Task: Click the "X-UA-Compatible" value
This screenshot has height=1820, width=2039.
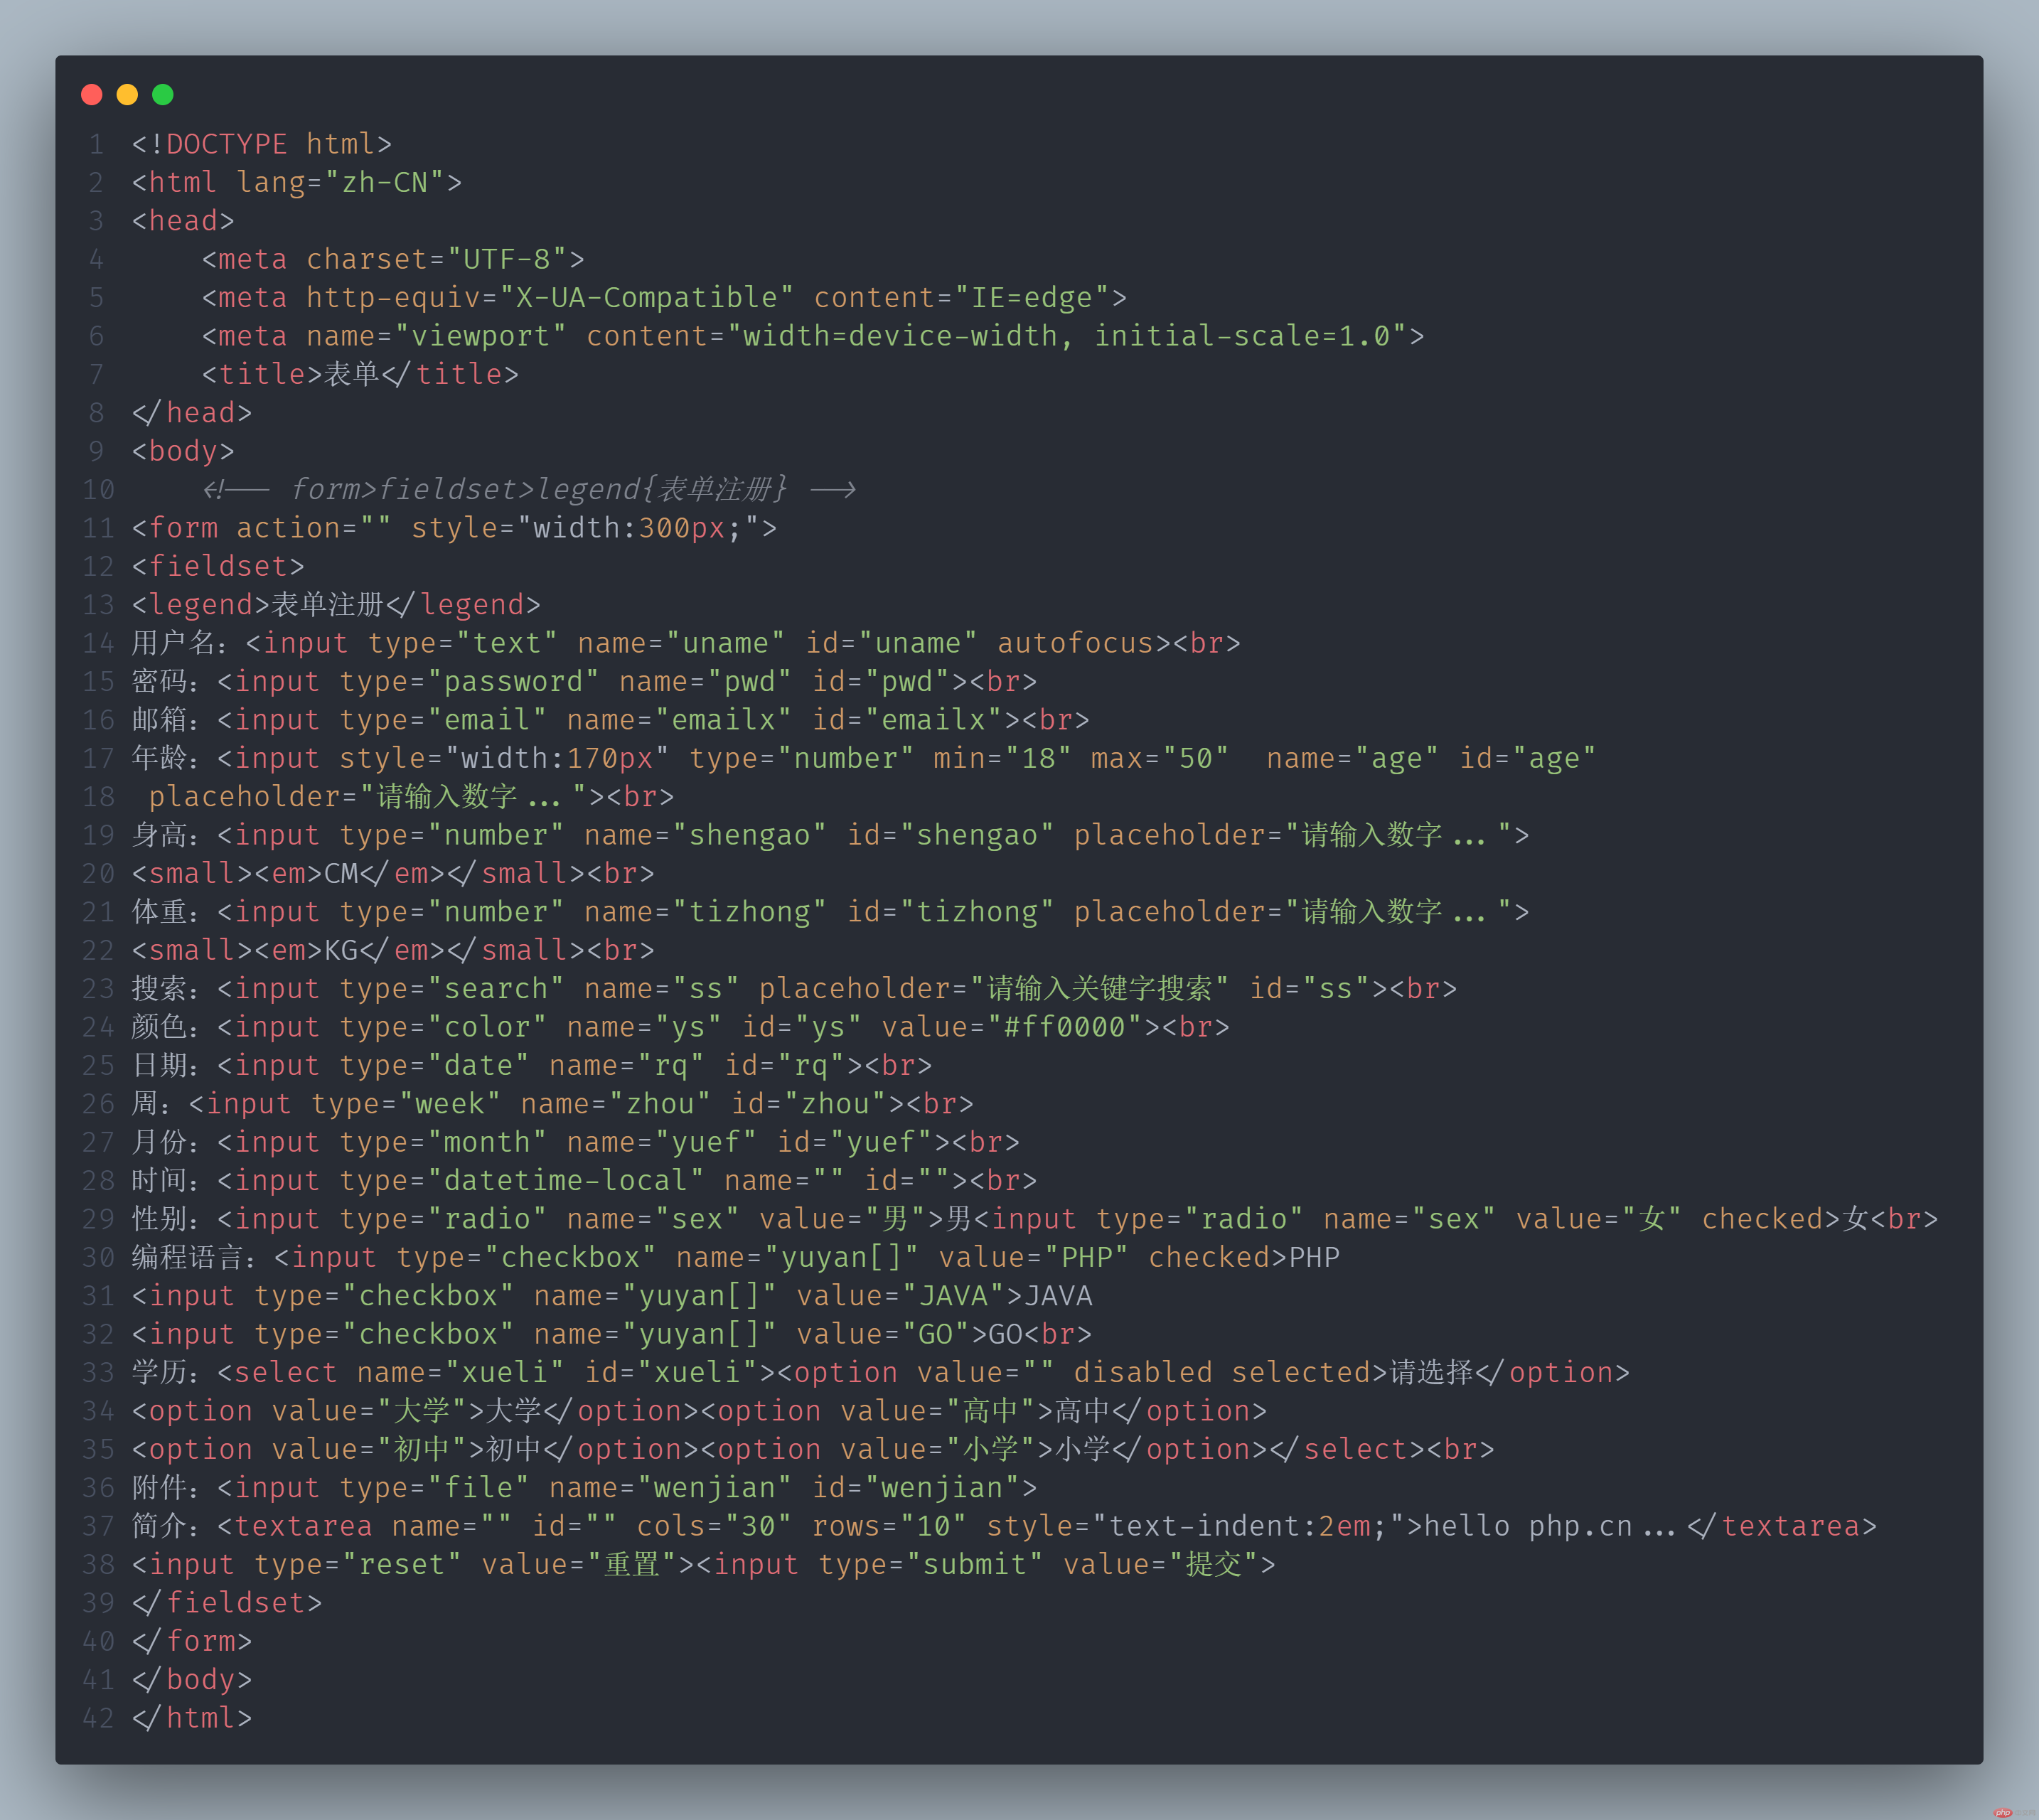Action: click(x=646, y=297)
